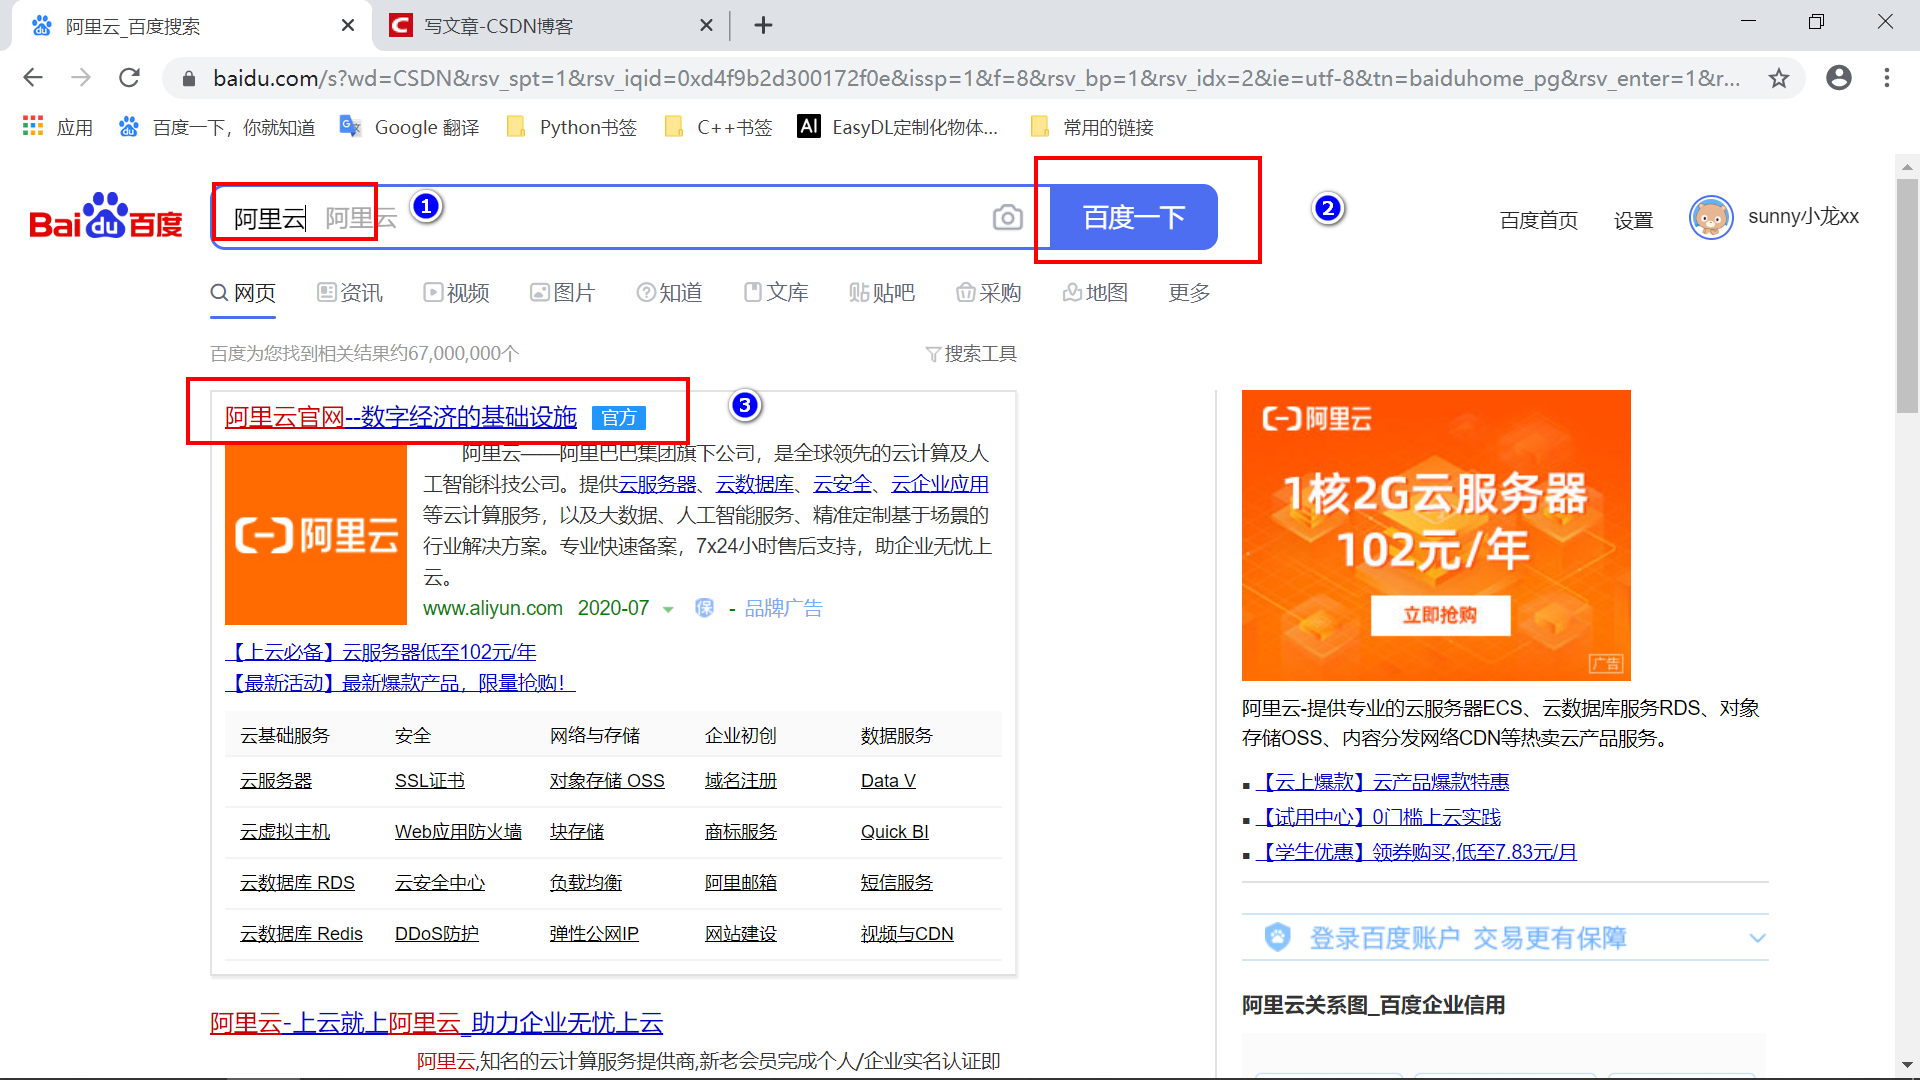Image resolution: width=1920 pixels, height=1080 pixels.
Task: Open 【试用中心】0门槛上云实践 link
Action: point(1378,817)
